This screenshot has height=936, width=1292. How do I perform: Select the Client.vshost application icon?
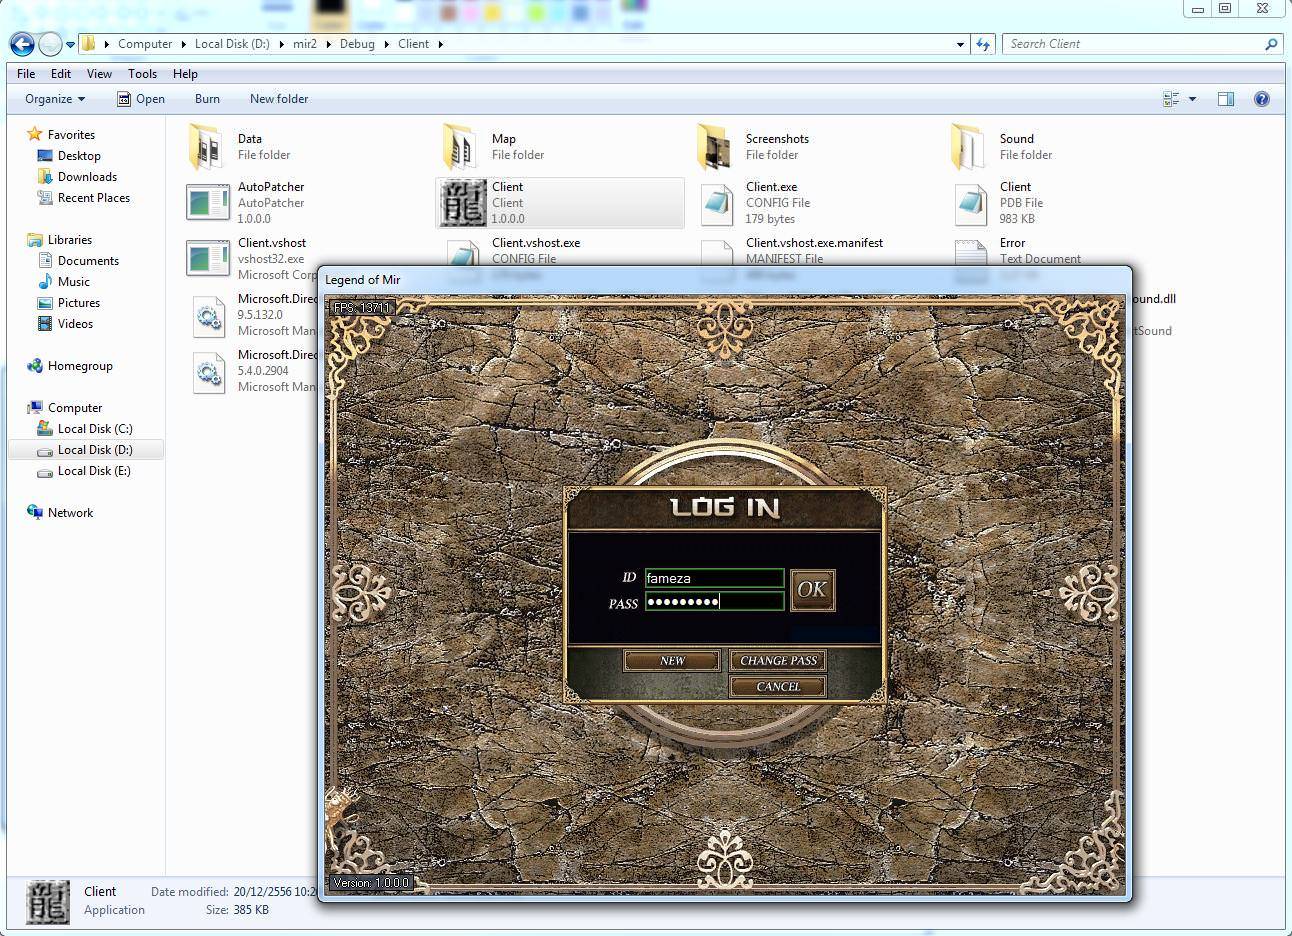(208, 259)
